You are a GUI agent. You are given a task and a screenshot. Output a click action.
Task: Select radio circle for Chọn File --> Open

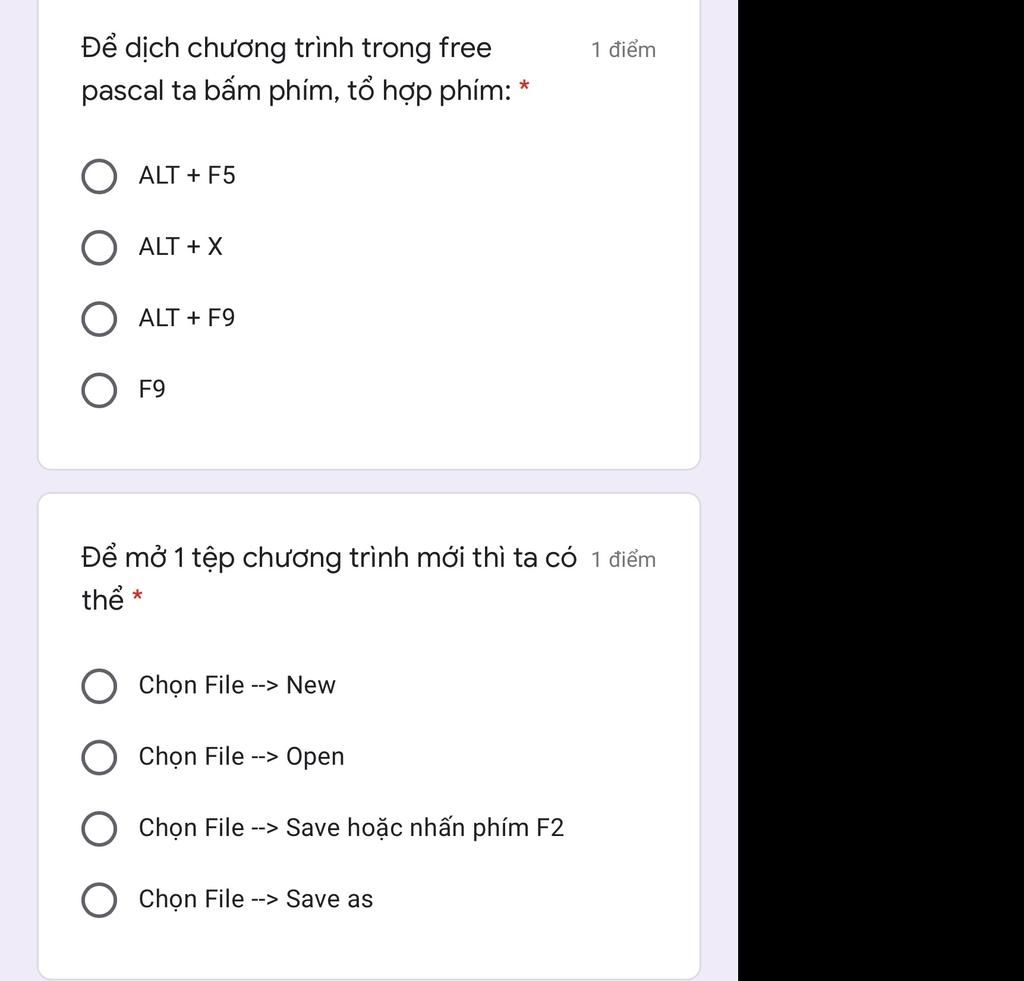[99, 757]
